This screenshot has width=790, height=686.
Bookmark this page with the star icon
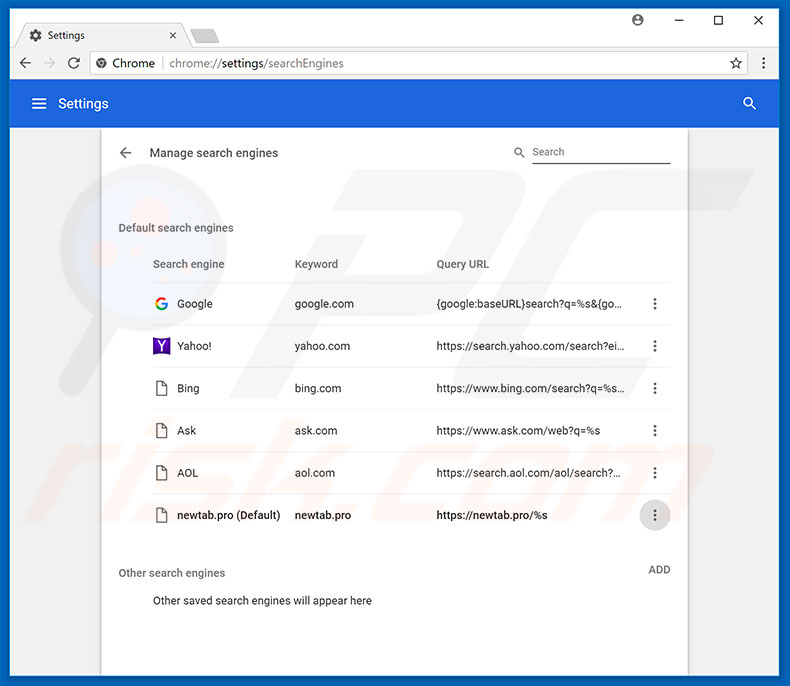point(736,63)
